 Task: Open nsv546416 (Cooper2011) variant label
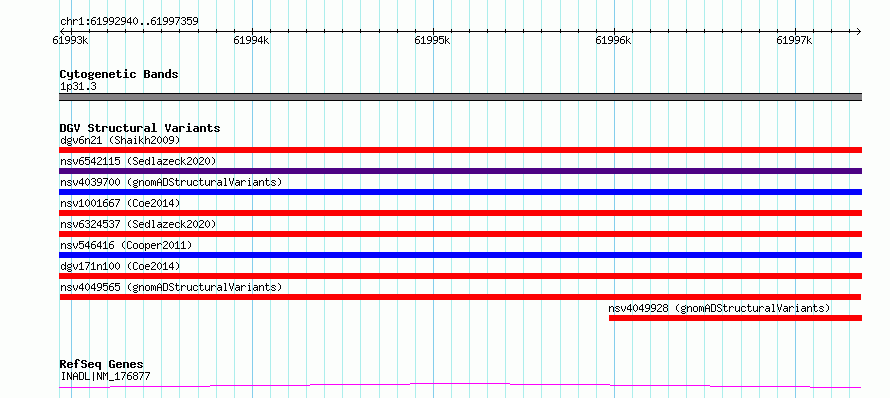click(126, 245)
